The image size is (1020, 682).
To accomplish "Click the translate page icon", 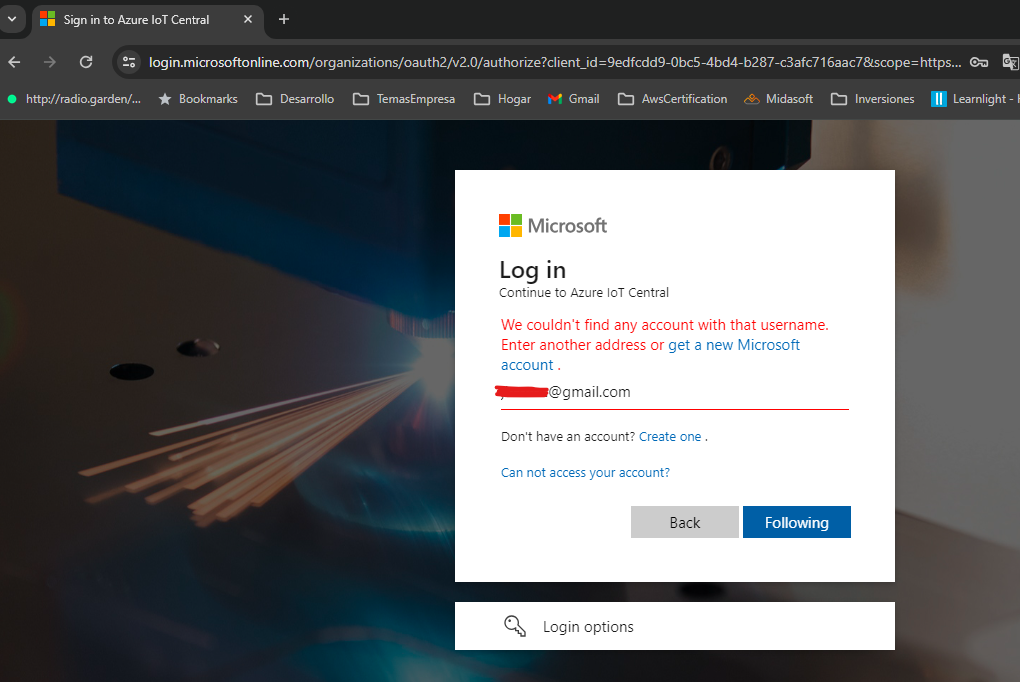I will tap(1010, 62).
